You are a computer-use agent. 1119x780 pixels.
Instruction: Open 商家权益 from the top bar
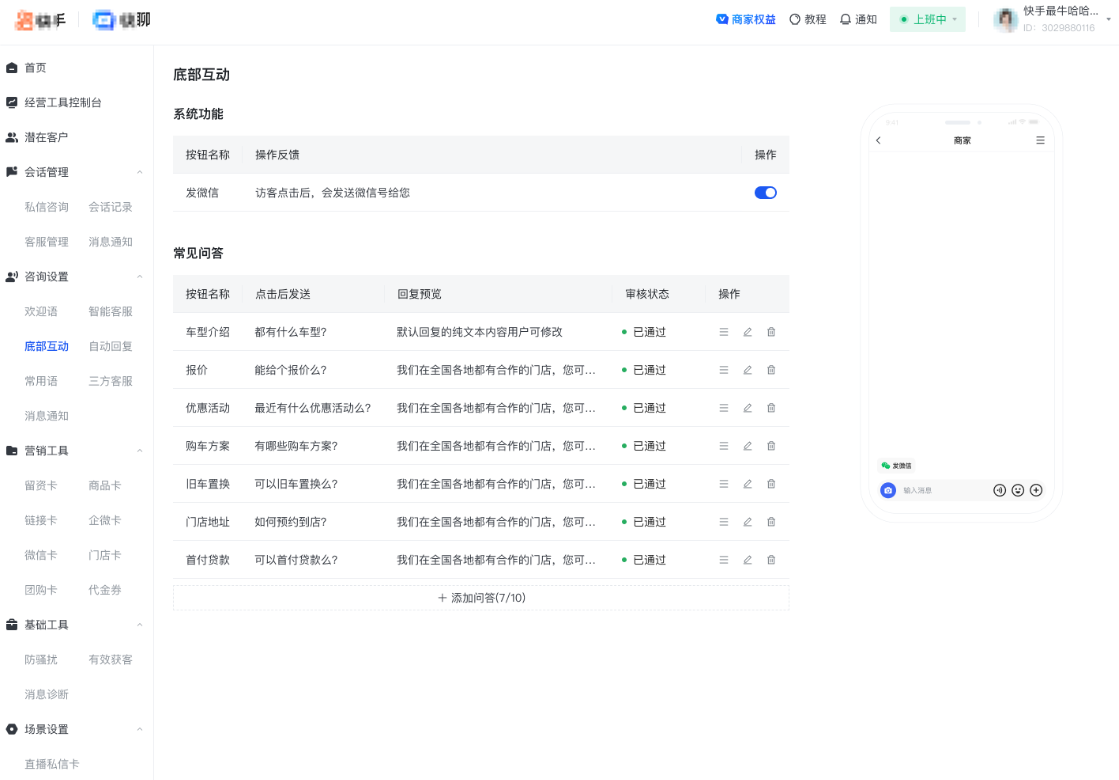point(747,19)
